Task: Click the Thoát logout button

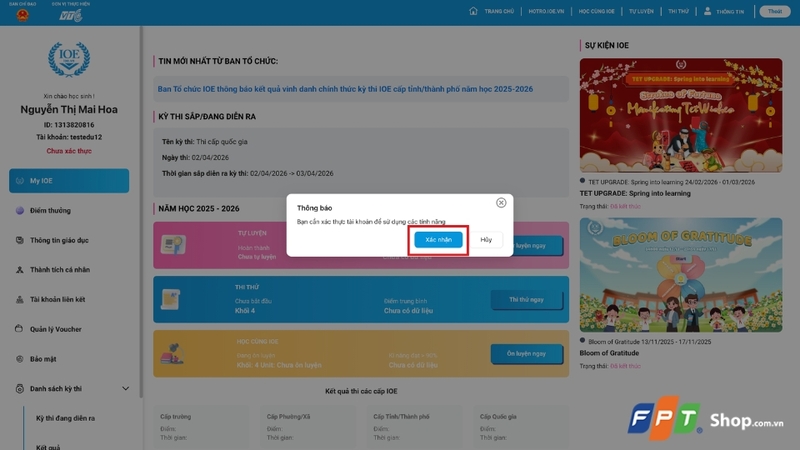Action: [x=774, y=11]
